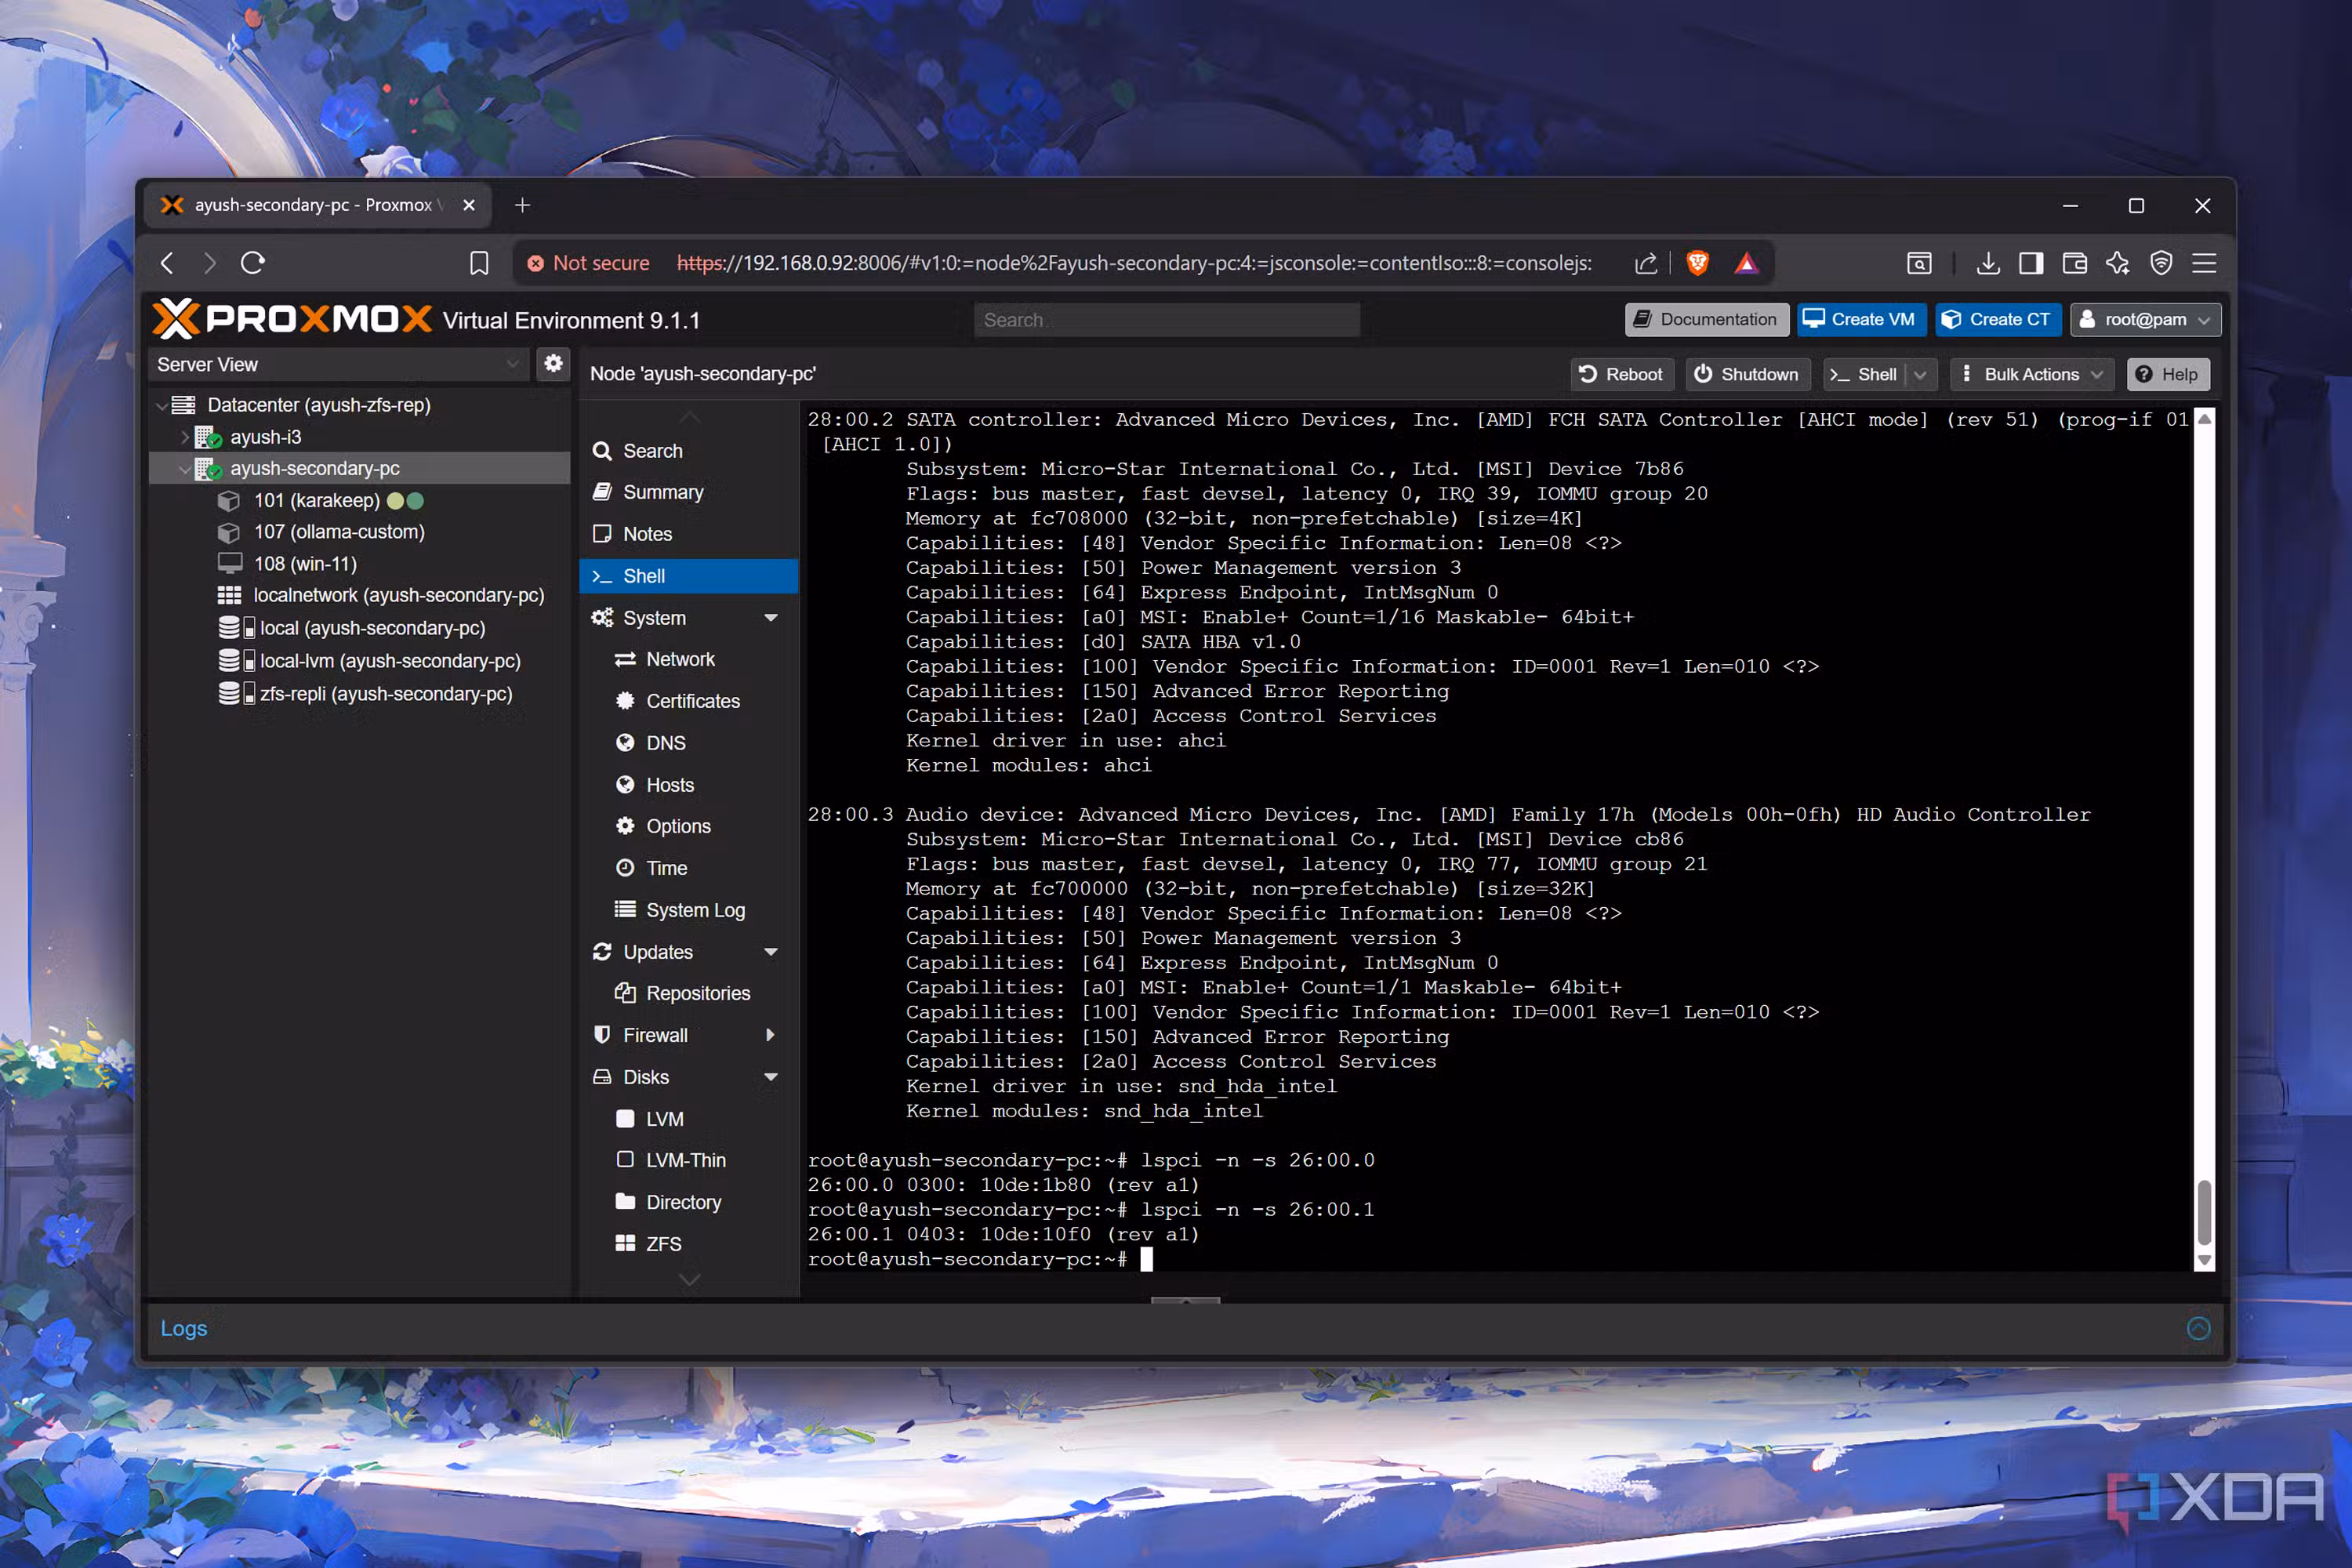Click the browser reload page icon
Viewport: 2352px width, 1568px height.
coord(253,263)
